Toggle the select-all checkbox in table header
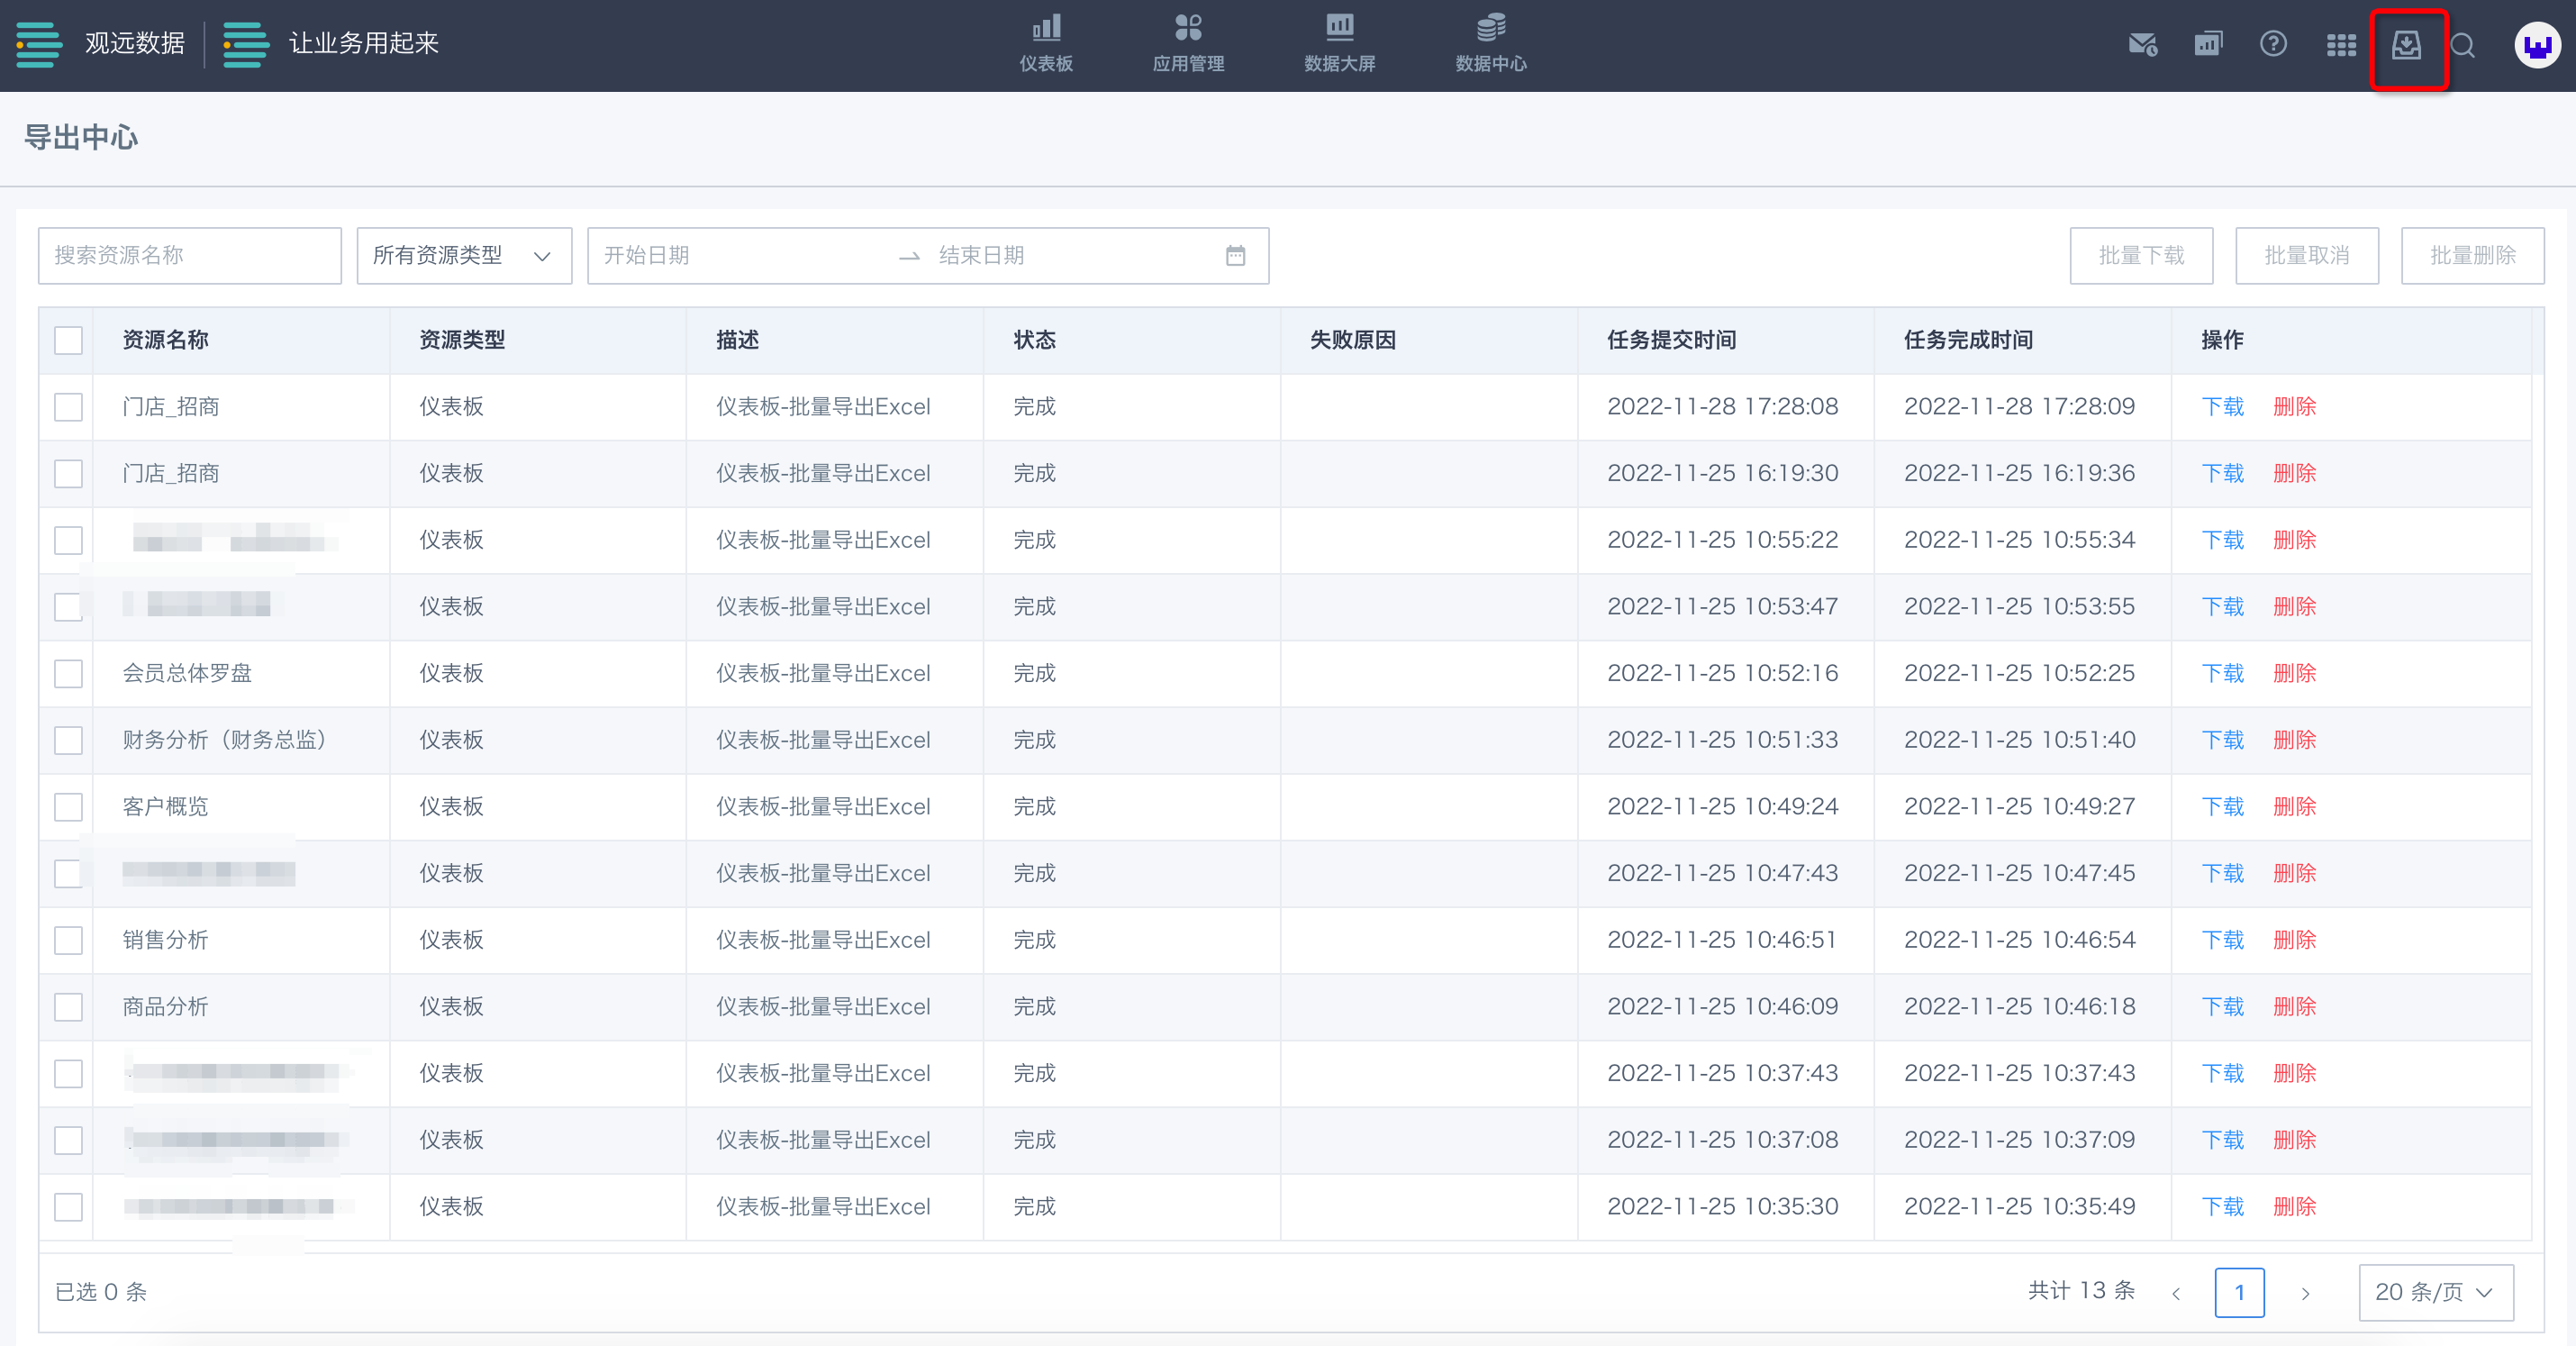This screenshot has height=1346, width=2576. (x=68, y=340)
